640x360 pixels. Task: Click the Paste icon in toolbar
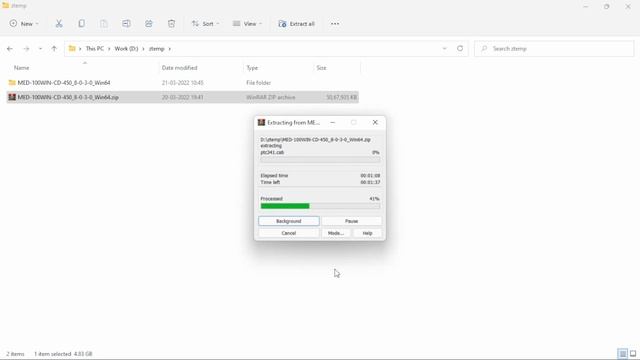[x=104, y=24]
